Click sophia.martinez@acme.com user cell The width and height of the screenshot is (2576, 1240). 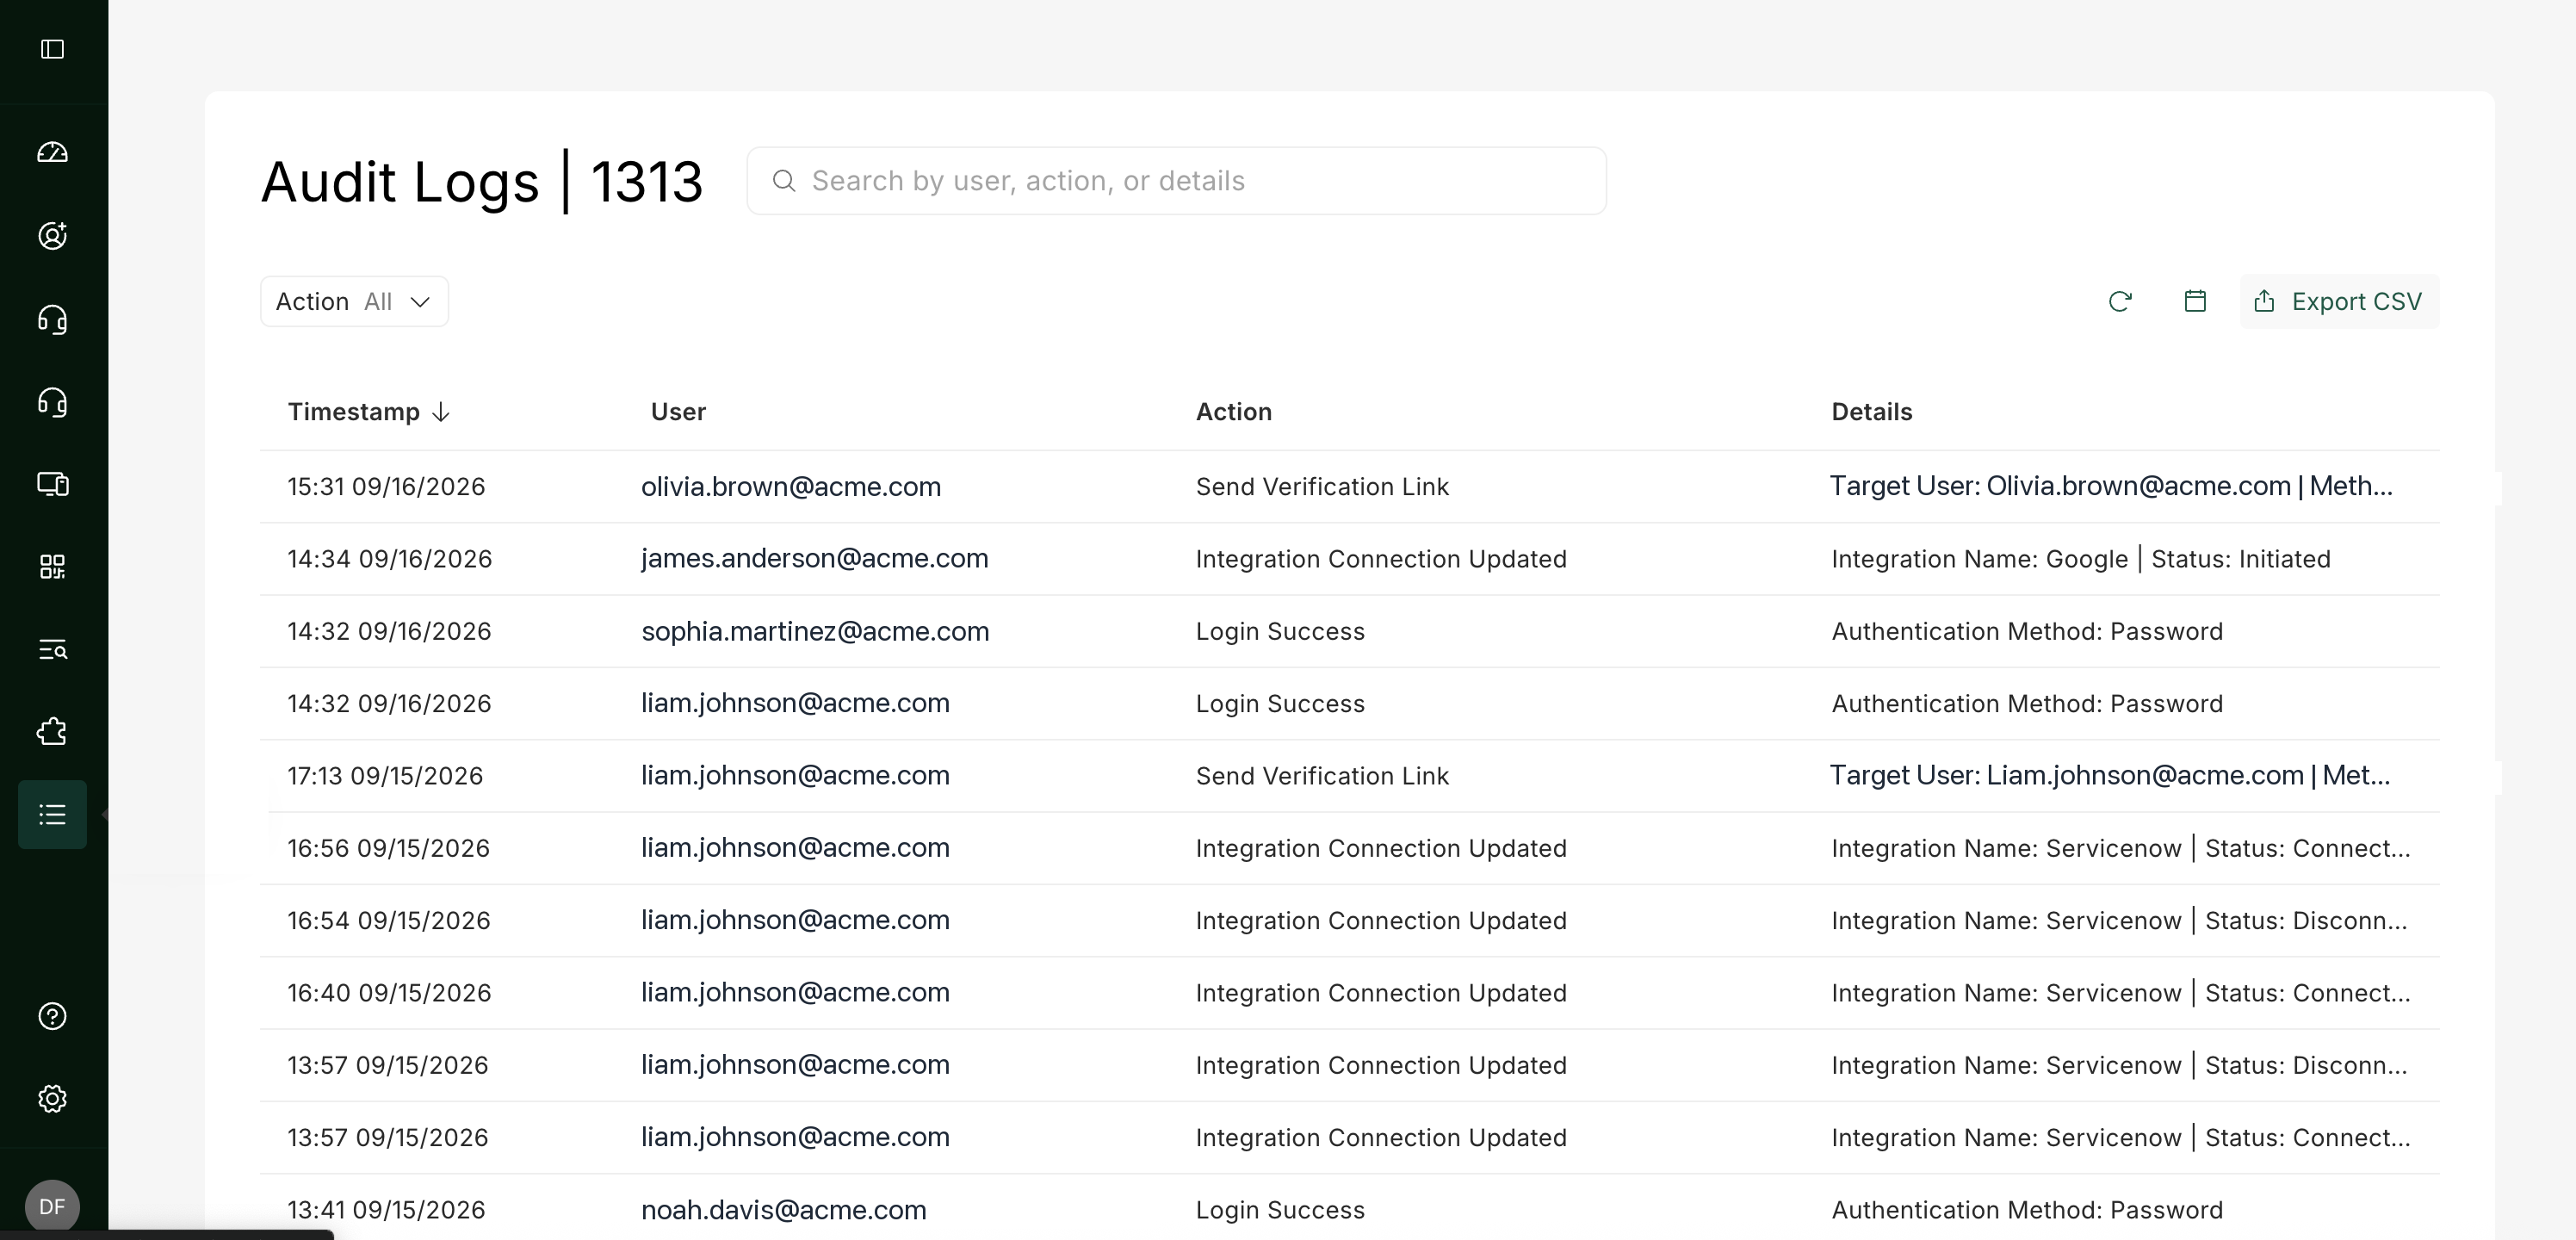(815, 632)
